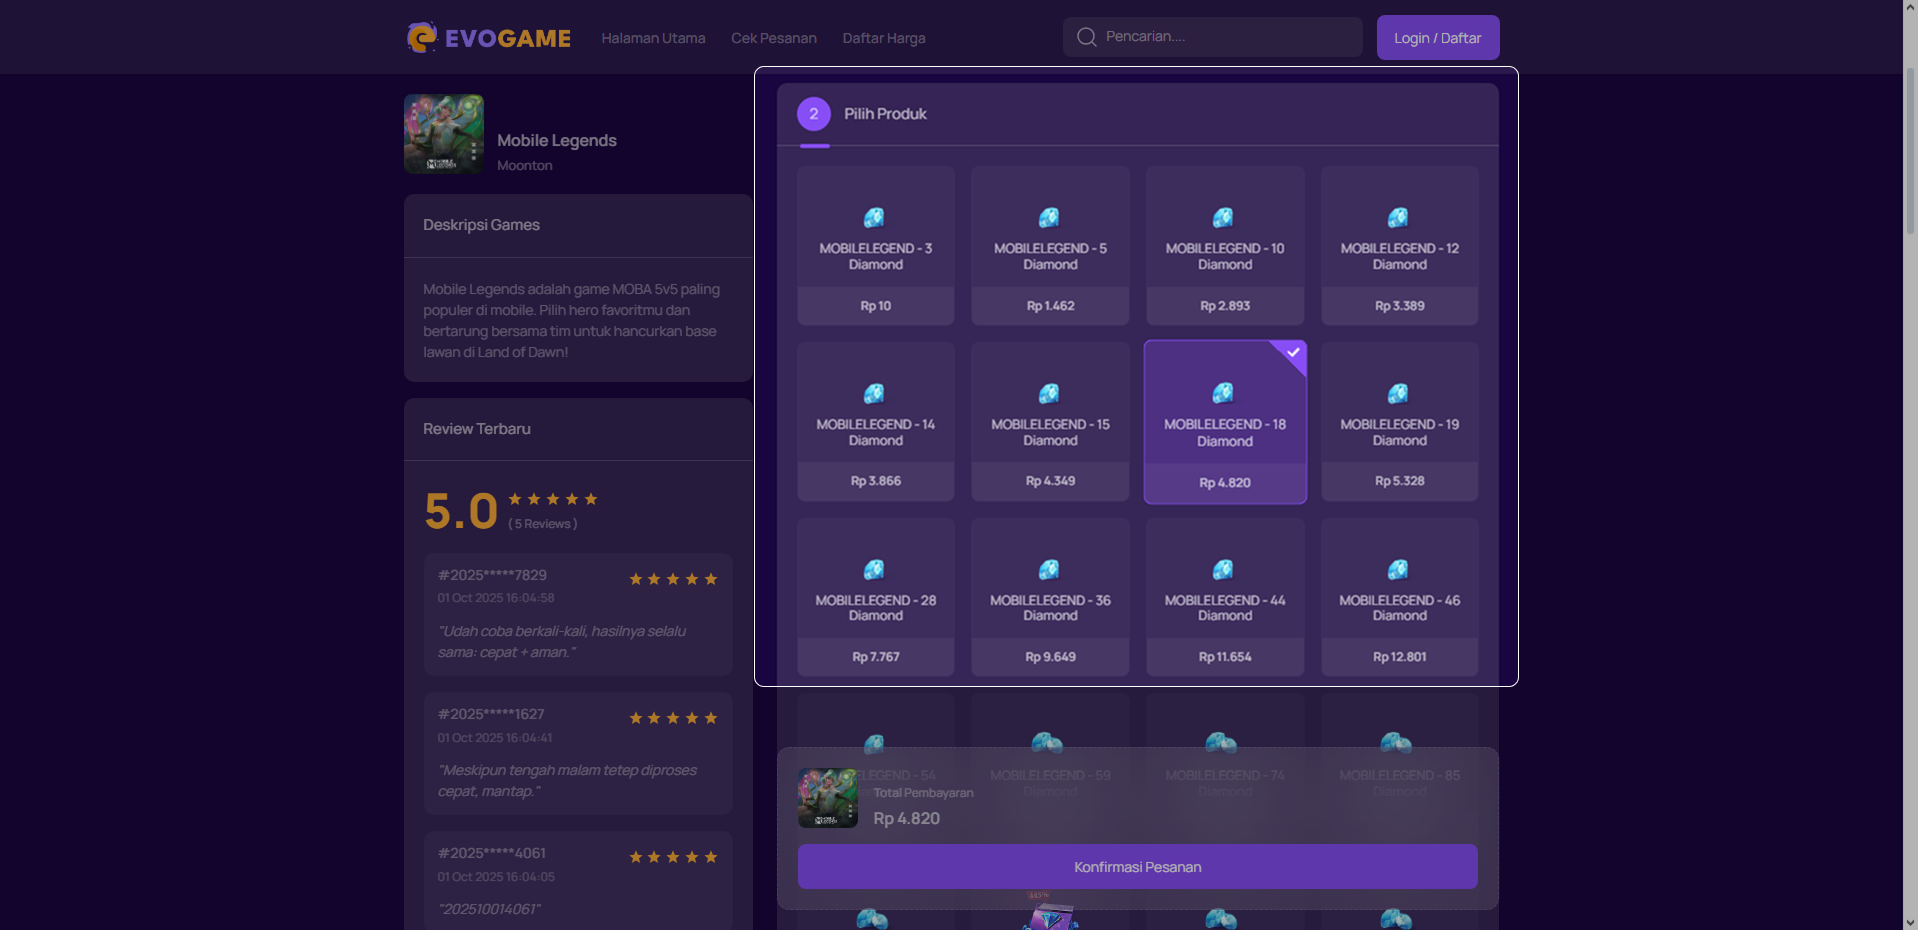Viewport: 1918px width, 930px height.
Task: Click diamond icon on 46 Diamond card
Action: click(1398, 570)
